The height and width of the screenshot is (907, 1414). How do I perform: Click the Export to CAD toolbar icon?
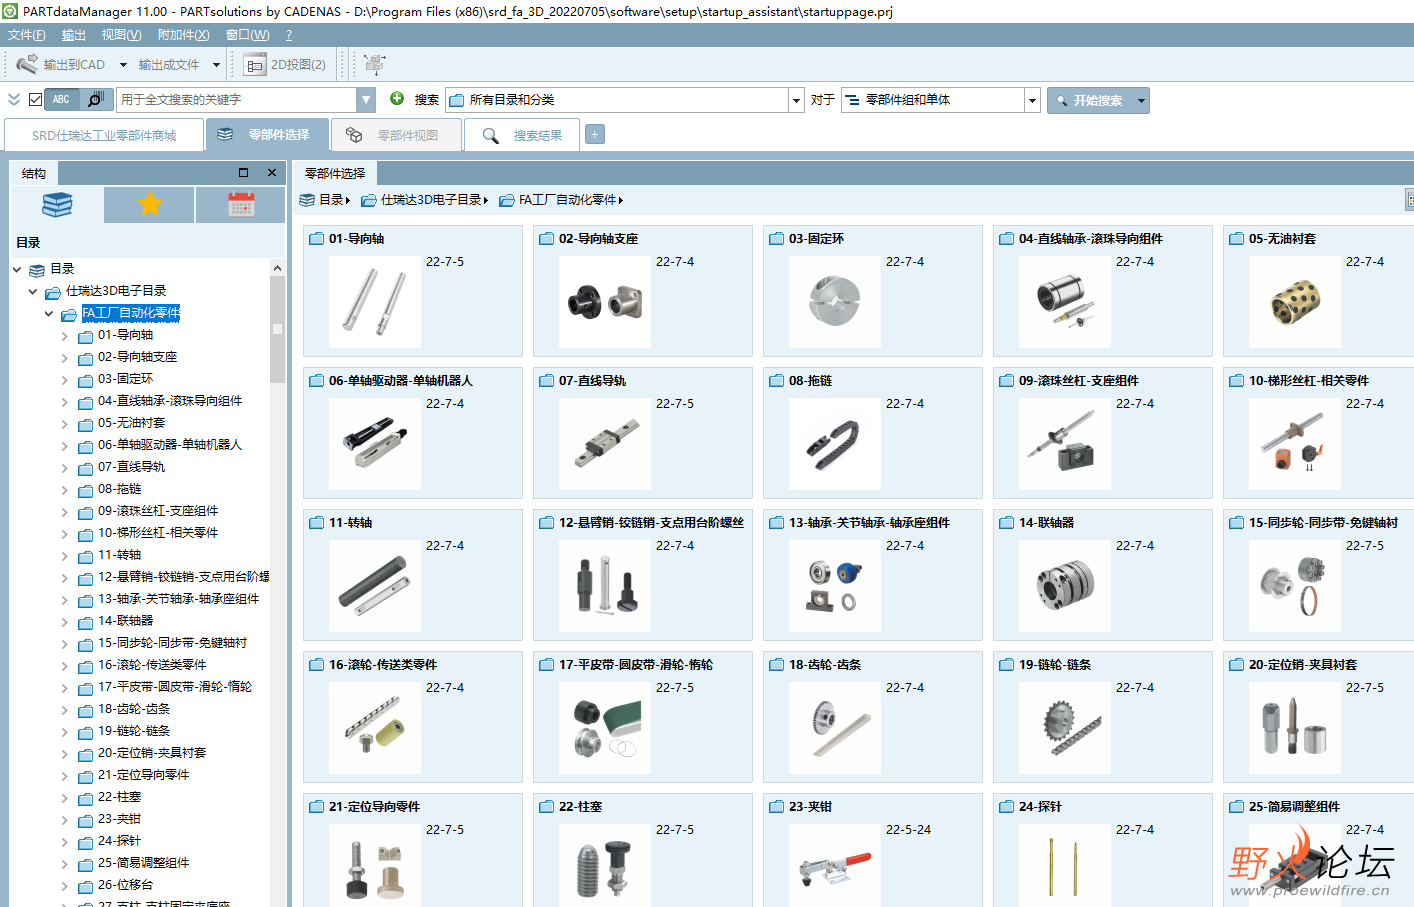coord(27,64)
